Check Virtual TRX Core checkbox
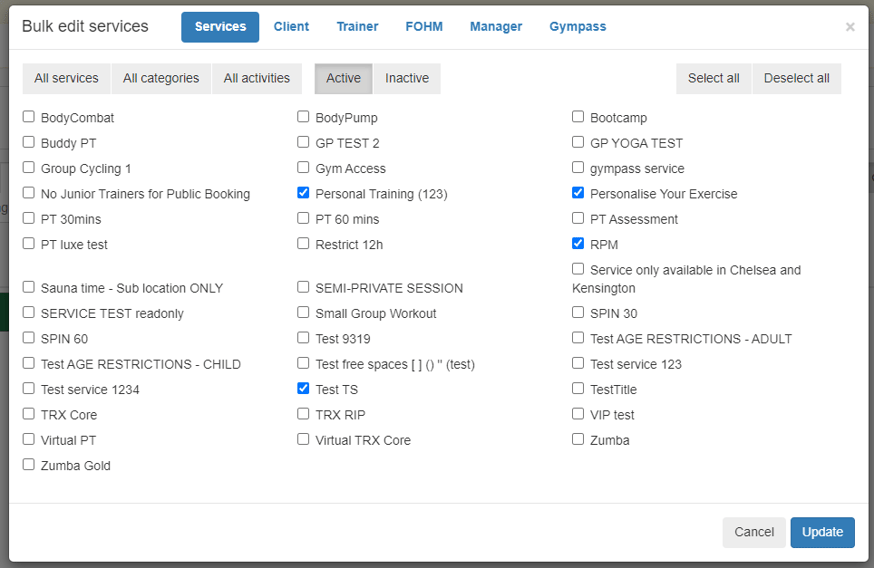The image size is (874, 568). [x=303, y=439]
